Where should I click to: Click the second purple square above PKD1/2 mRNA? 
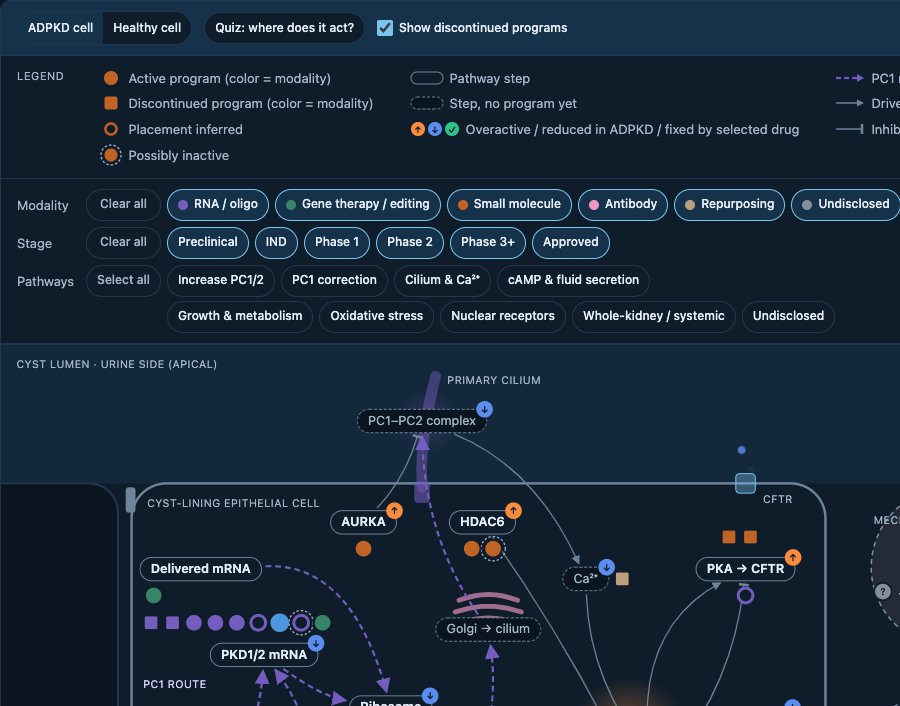(172, 623)
